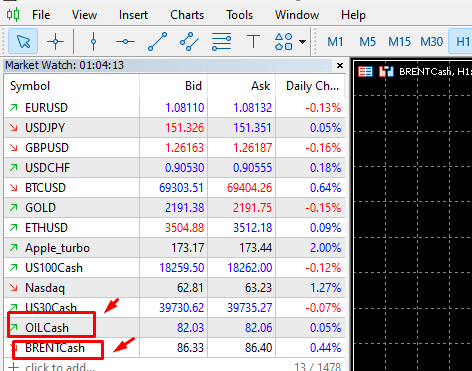Image resolution: width=472 pixels, height=371 pixels.
Task: Click Market Watch panel title bar
Action: tap(168, 65)
